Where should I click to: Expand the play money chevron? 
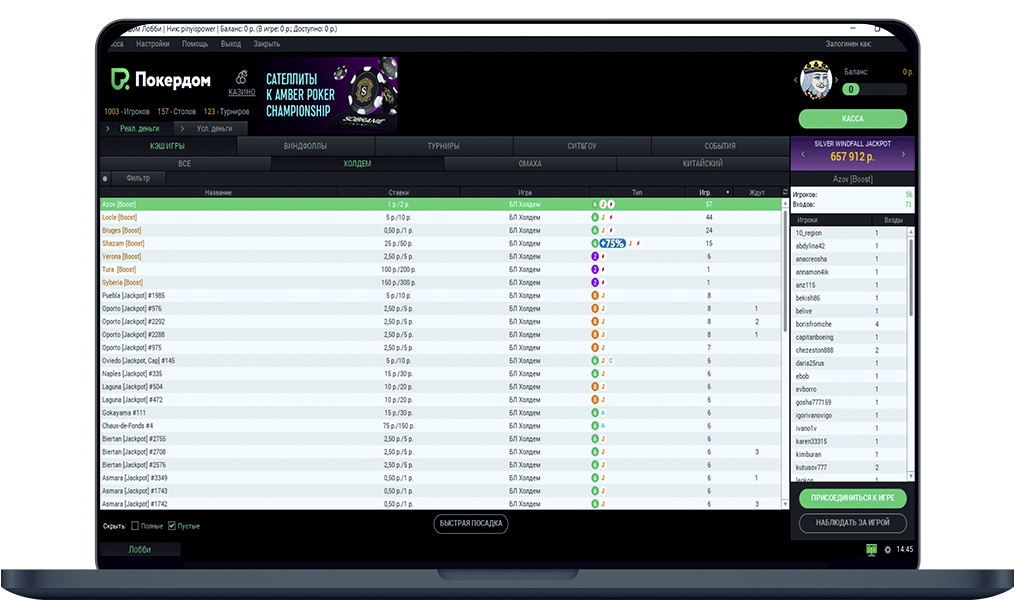(x=184, y=129)
